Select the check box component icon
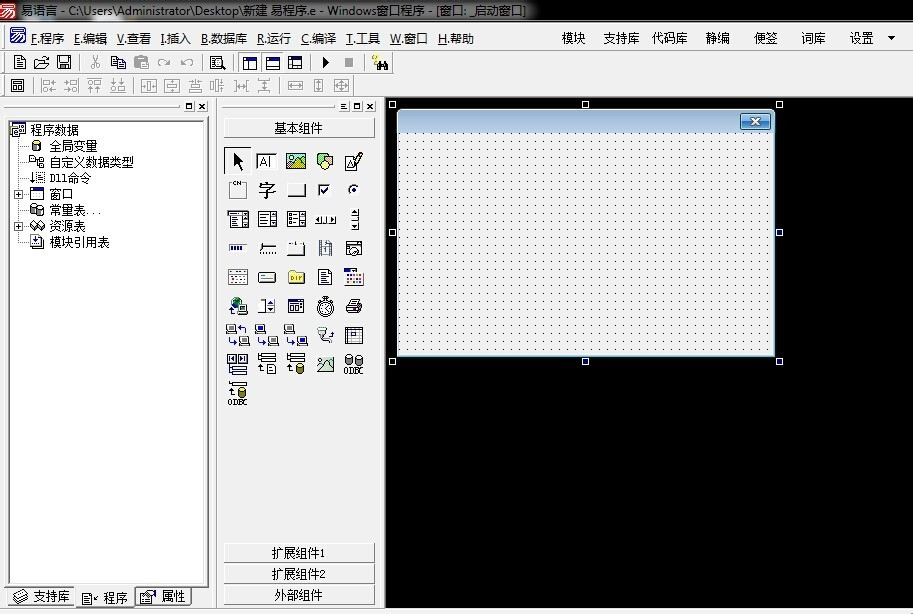Screen dimensions: 913x614 [324, 190]
